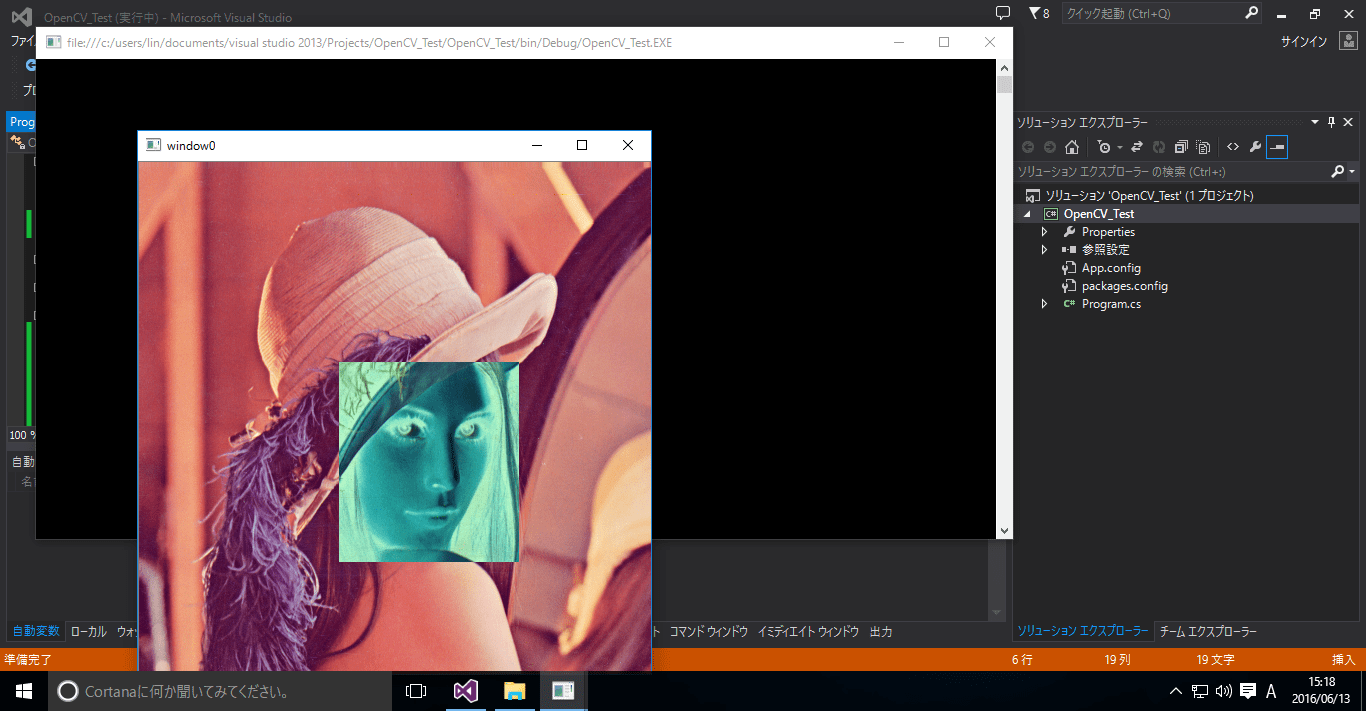Refresh the Solution Explorer view
This screenshot has width=1366, height=711.
point(1157,146)
